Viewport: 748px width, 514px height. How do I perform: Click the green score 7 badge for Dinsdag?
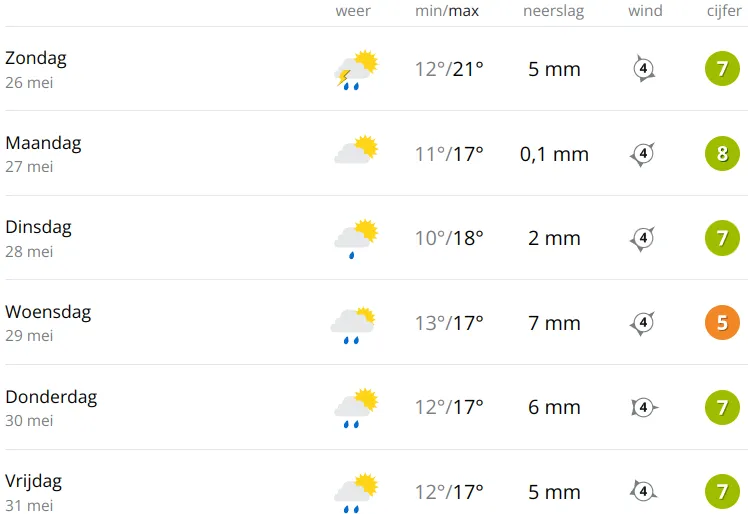click(722, 238)
